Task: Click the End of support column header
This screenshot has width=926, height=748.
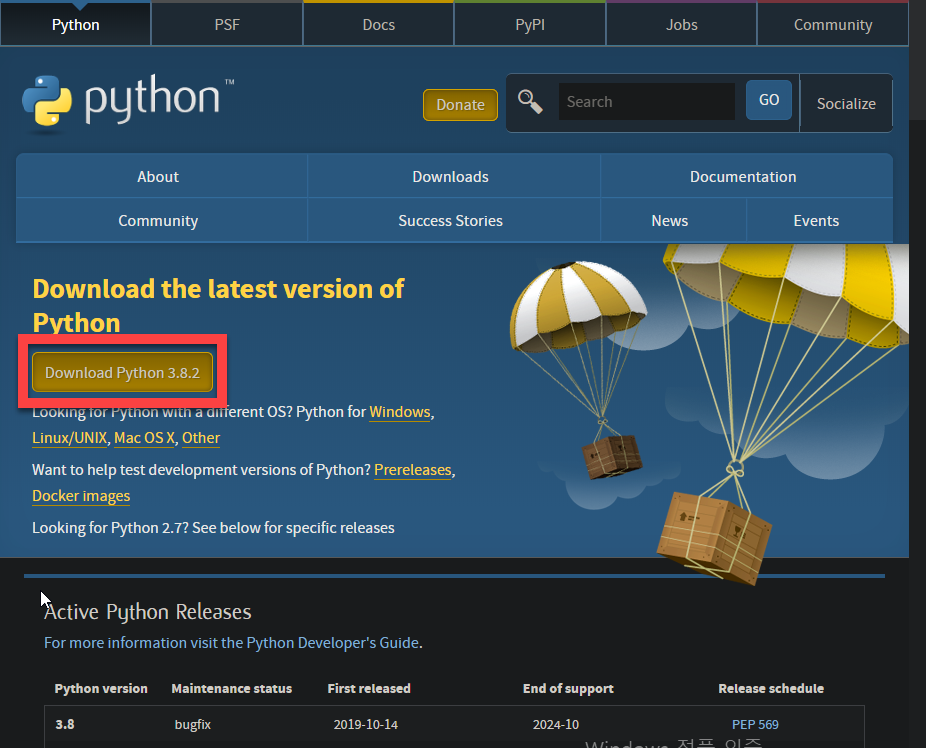Action: pos(568,688)
